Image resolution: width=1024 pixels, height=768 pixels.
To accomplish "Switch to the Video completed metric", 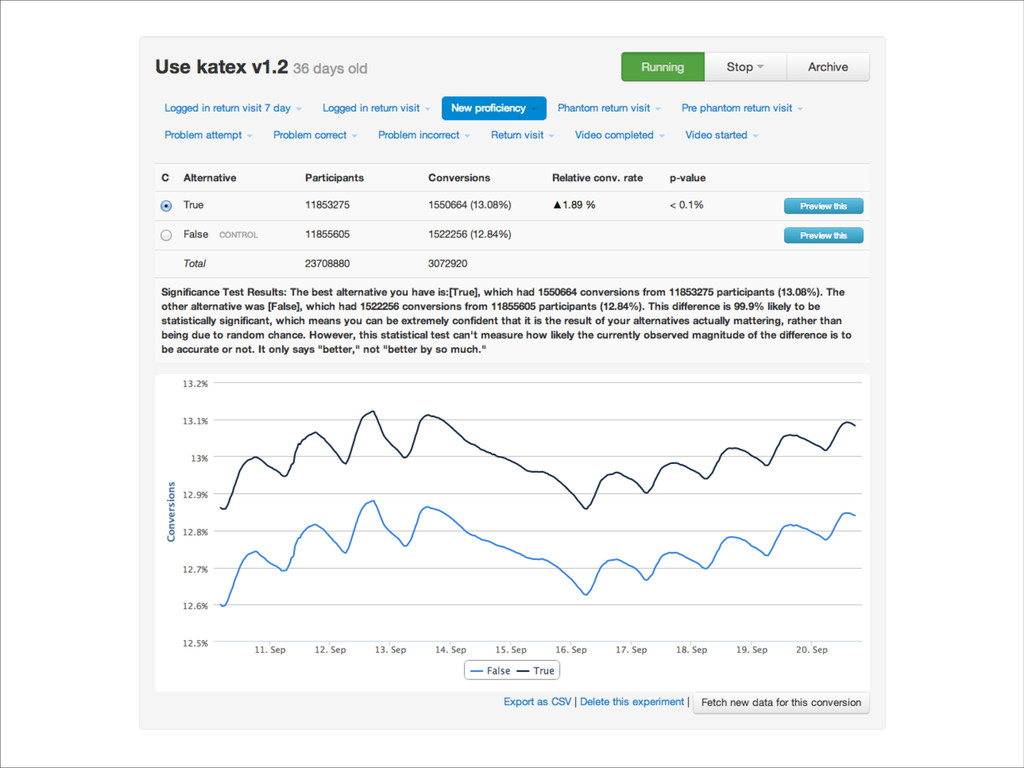I will [619, 135].
